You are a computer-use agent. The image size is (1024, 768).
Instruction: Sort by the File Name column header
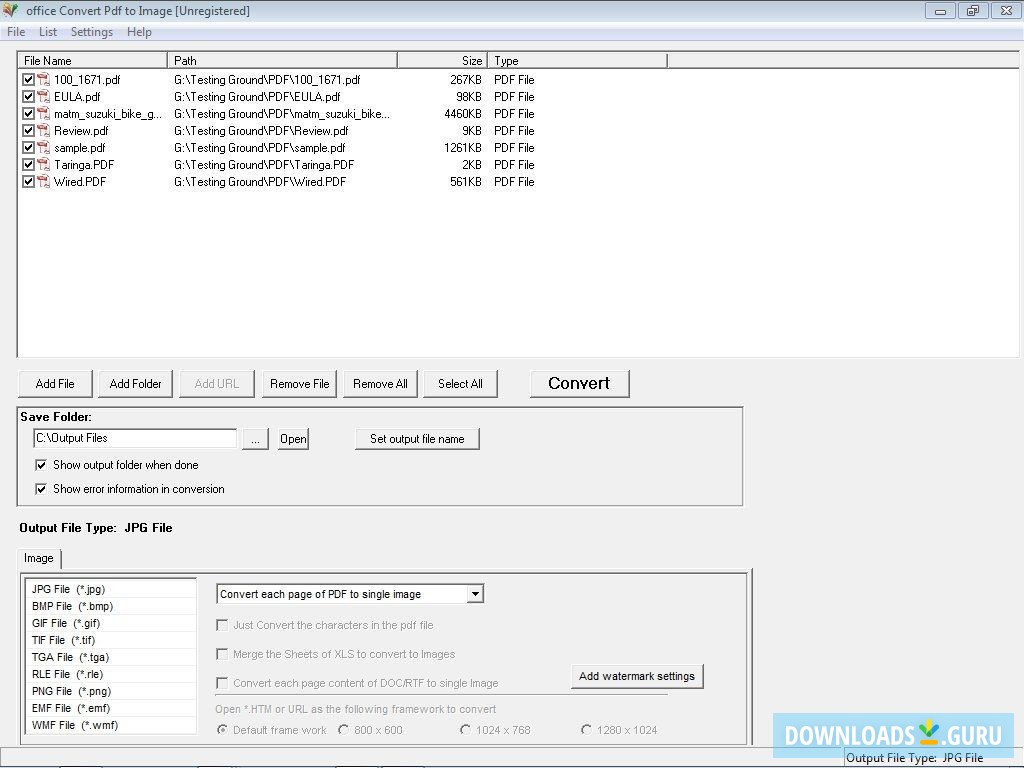coord(93,61)
